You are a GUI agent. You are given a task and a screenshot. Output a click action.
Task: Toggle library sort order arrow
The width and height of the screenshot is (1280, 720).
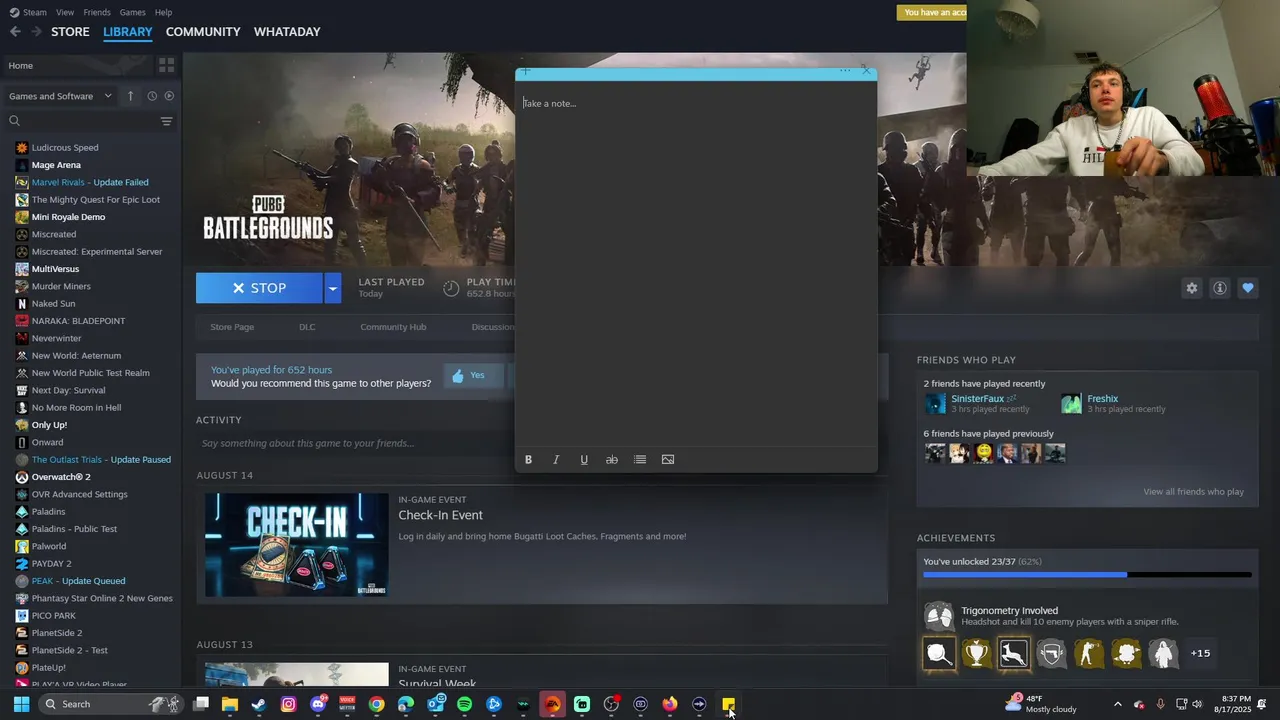(130, 96)
